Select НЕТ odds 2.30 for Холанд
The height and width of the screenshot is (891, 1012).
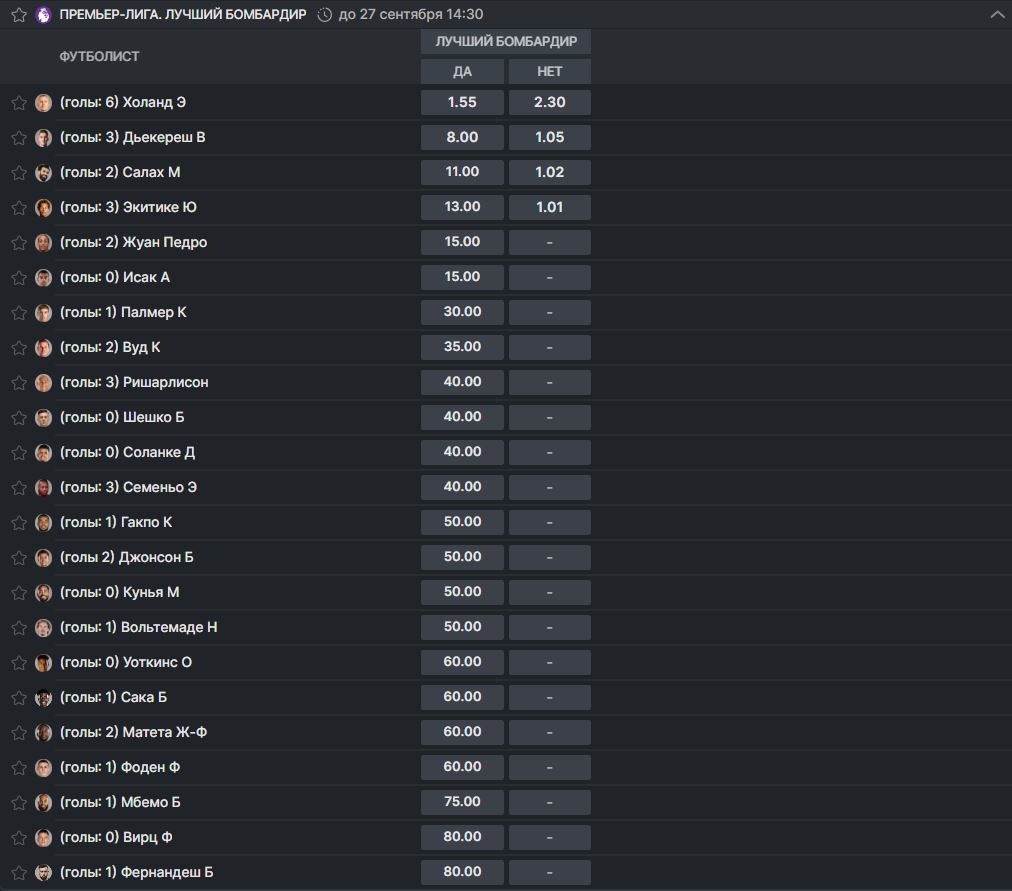click(x=549, y=102)
